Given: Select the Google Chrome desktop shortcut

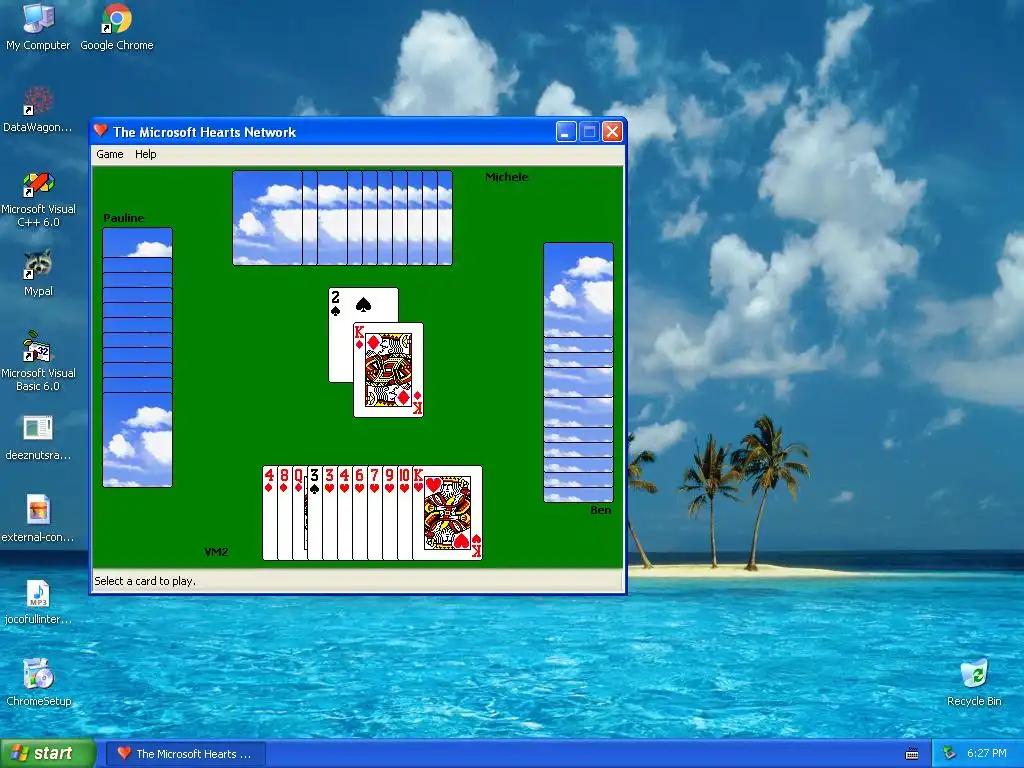Looking at the screenshot, I should [x=117, y=27].
